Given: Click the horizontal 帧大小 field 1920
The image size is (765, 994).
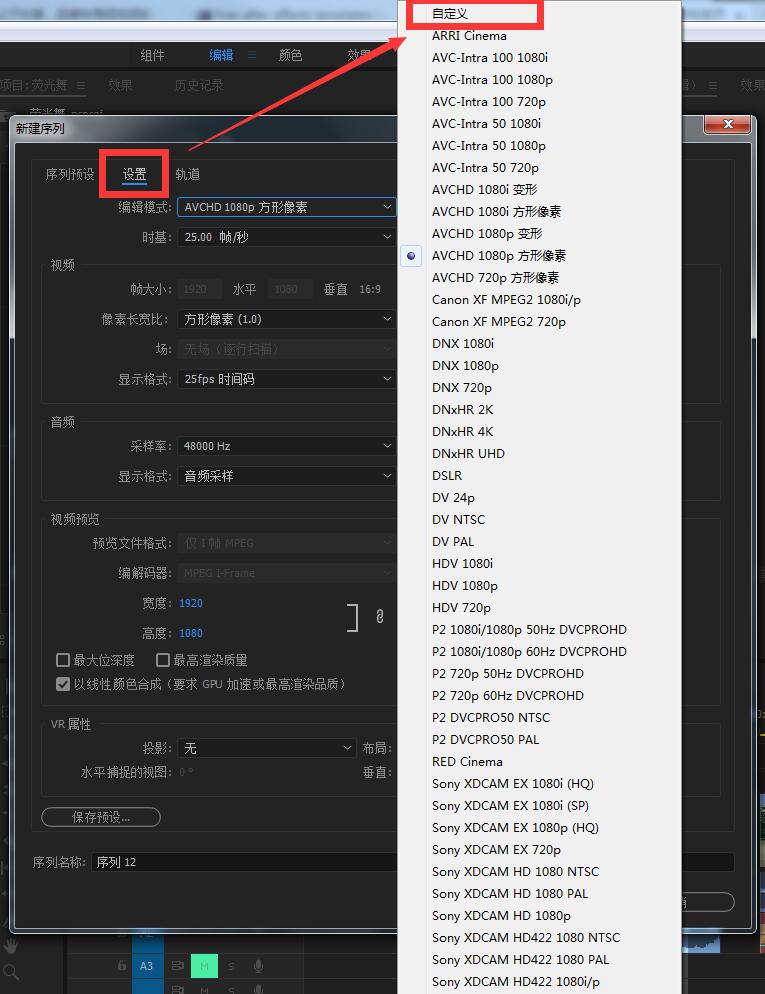Looking at the screenshot, I should [199, 290].
